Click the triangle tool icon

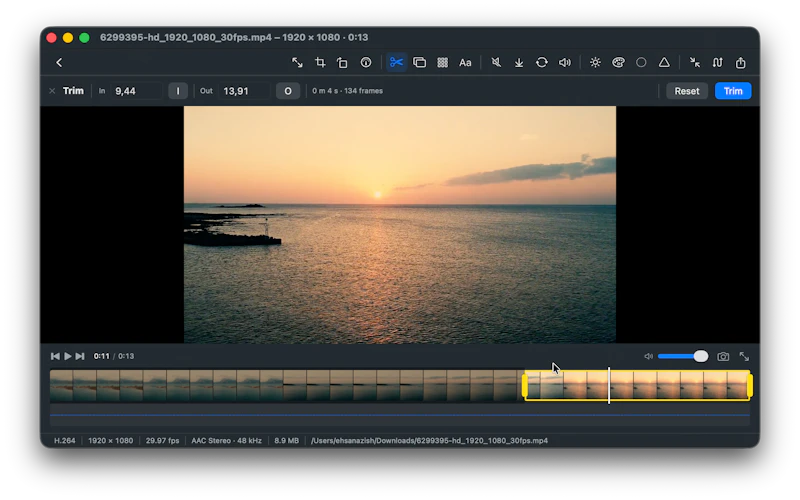664,63
